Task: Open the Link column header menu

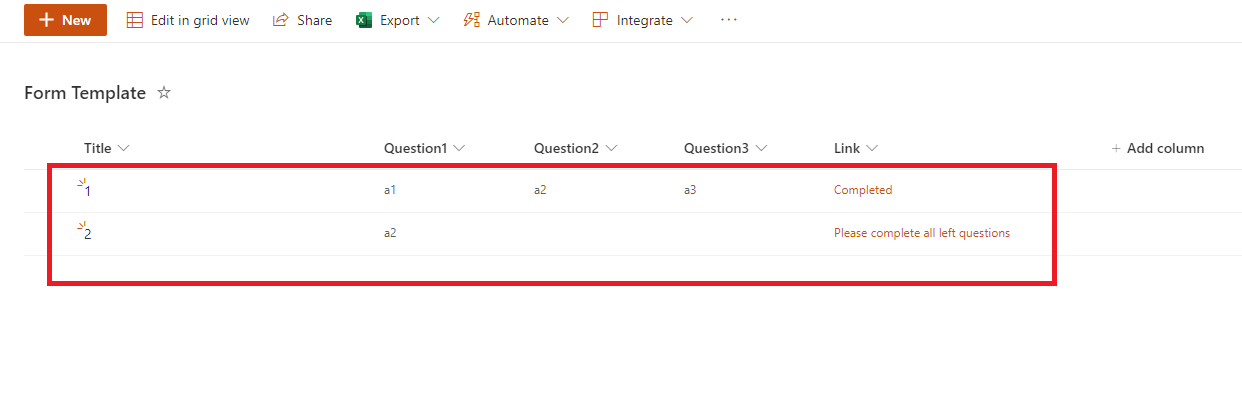Action: tap(856, 148)
